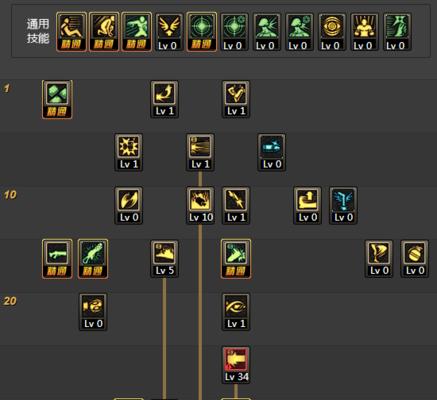Click the green four-diamond mastered skill

(x=57, y=99)
